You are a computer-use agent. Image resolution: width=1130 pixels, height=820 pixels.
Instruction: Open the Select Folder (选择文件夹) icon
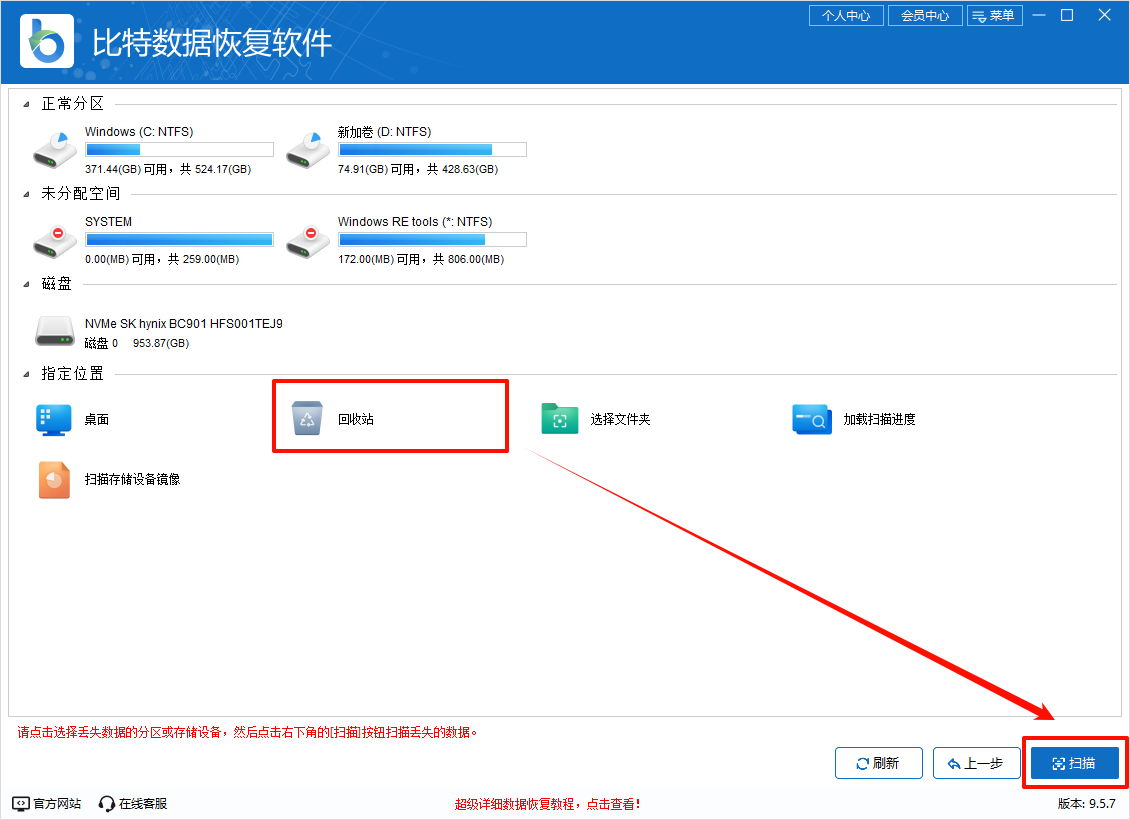(560, 419)
